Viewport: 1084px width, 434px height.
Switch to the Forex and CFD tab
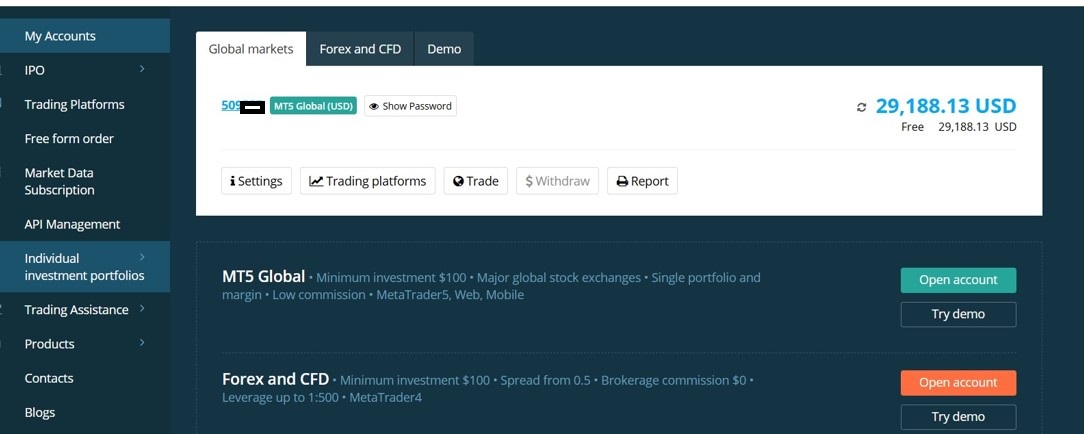click(x=361, y=49)
